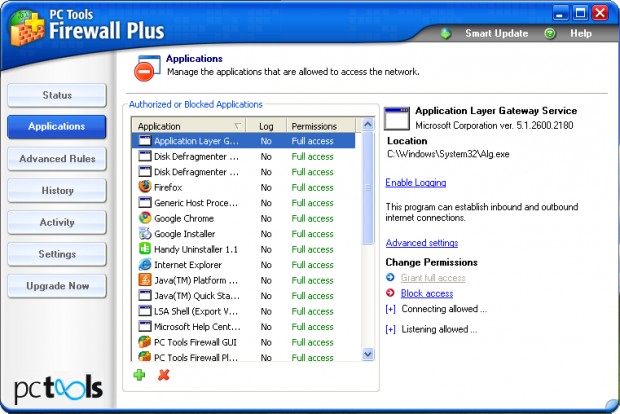Click the Grant full access link

(x=433, y=278)
